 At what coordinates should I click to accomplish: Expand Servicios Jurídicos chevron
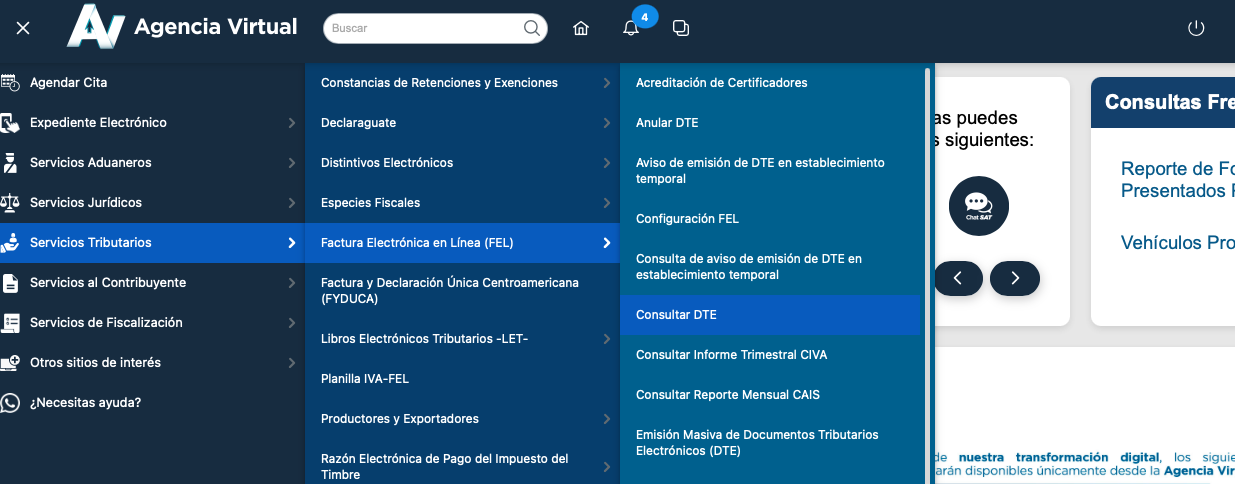291,203
